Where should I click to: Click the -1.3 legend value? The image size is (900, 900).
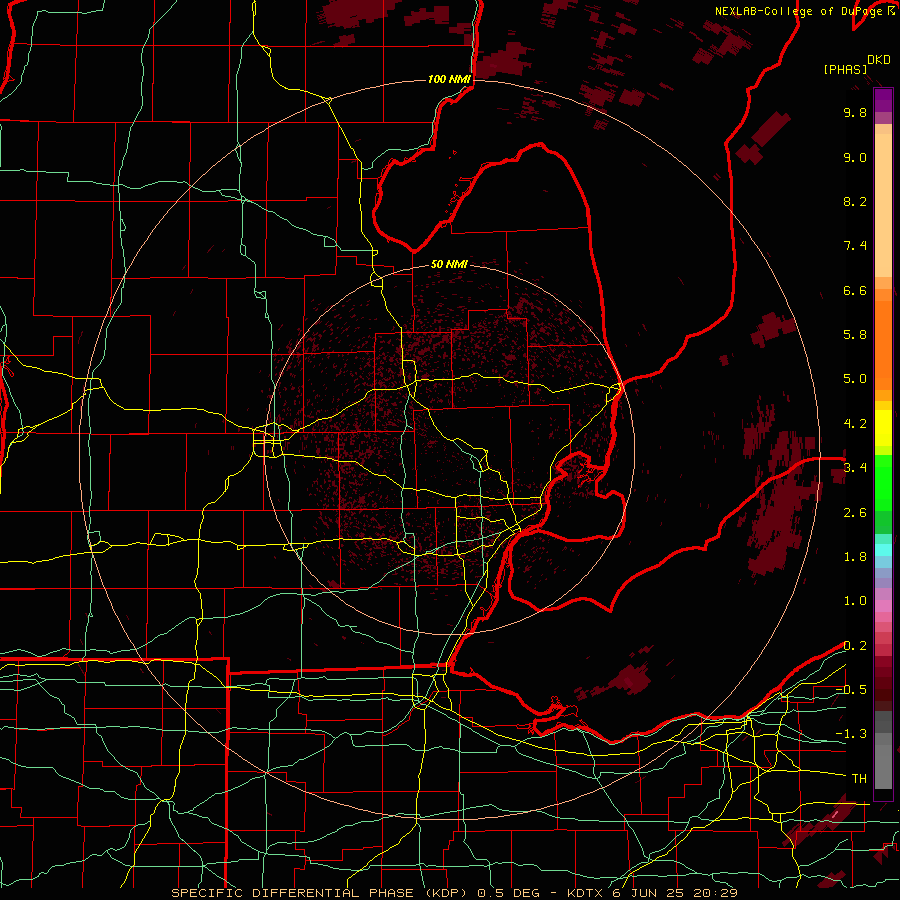(851, 734)
